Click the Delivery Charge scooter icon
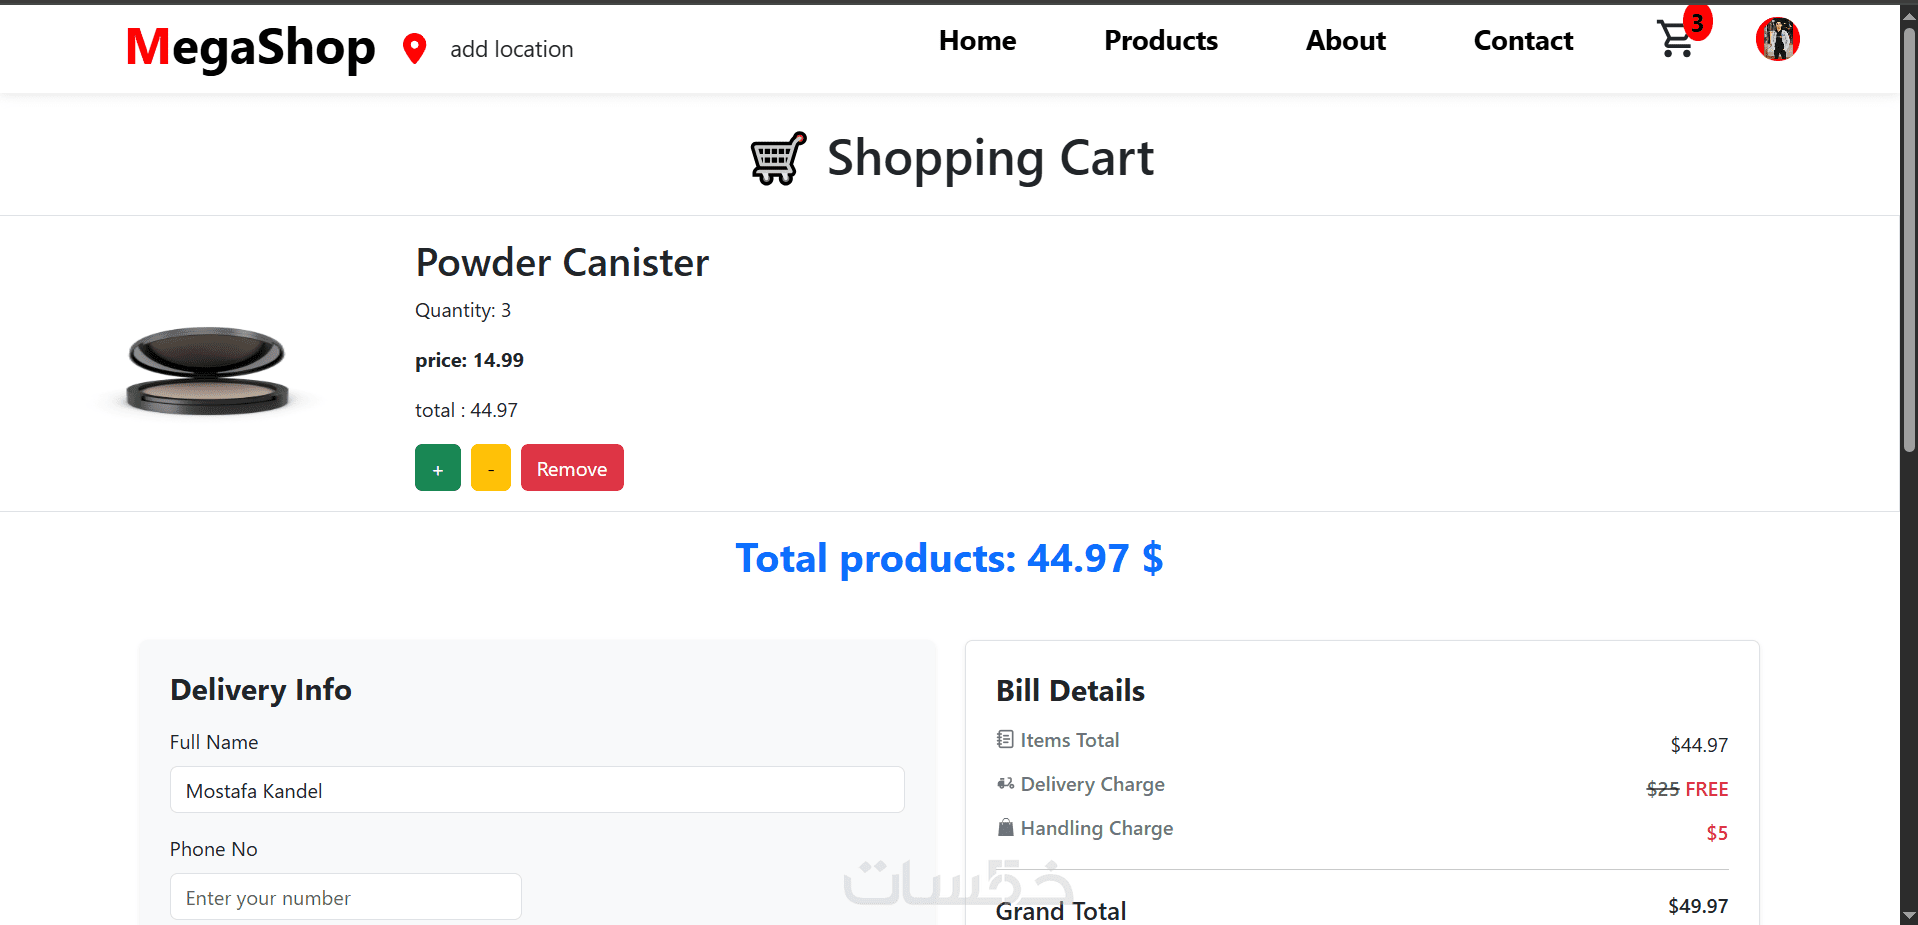This screenshot has width=1918, height=925. pos(1005,783)
